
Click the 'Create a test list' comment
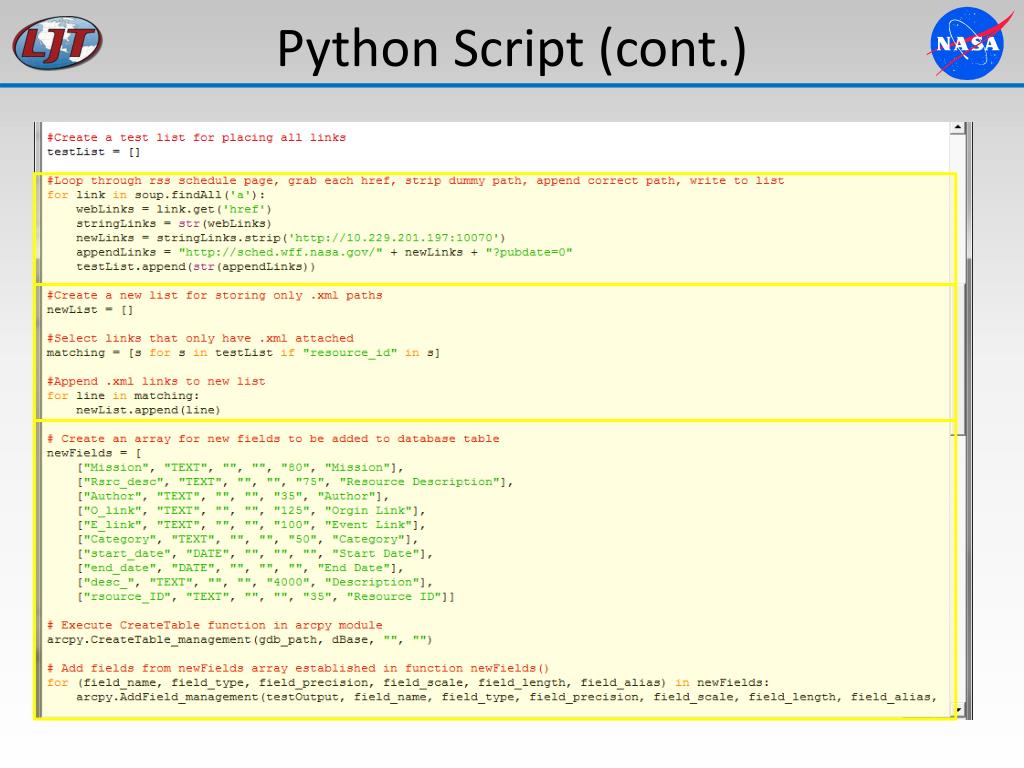coord(196,137)
